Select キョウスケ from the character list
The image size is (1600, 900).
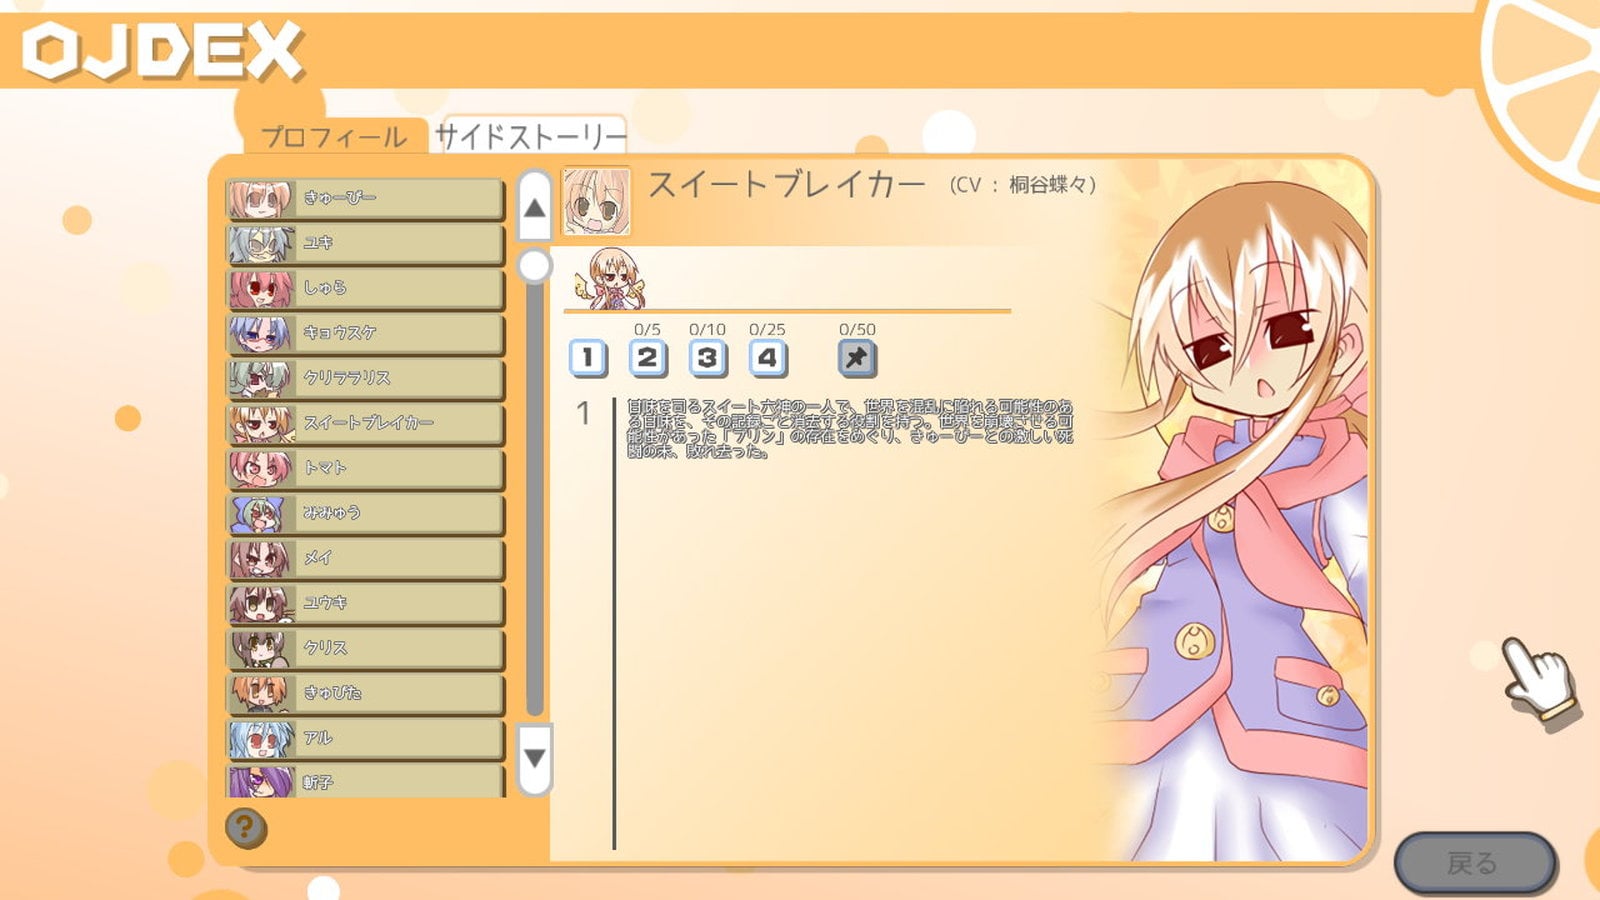click(x=365, y=333)
